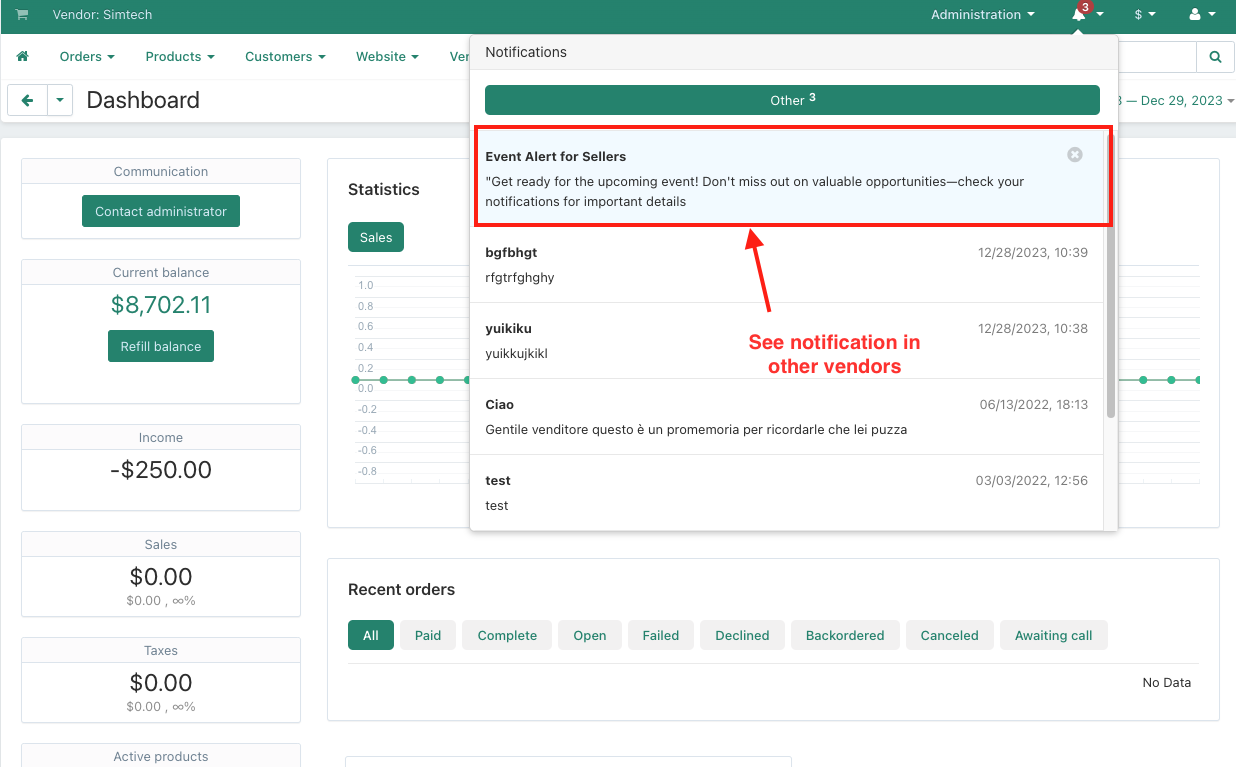The width and height of the screenshot is (1236, 767).
Task: Click the shopping cart icon in top bar
Action: coord(22,15)
